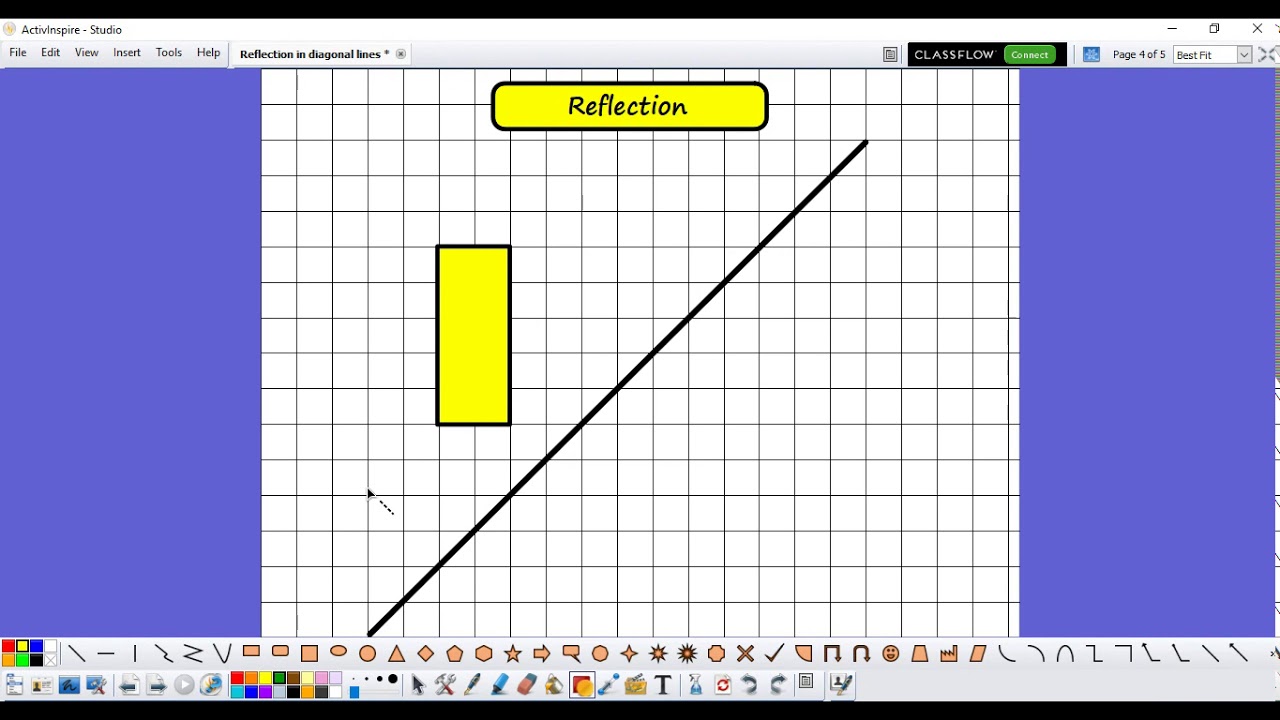Click the icon left of ClassFlow
This screenshot has height=720, width=1280.
(890, 55)
